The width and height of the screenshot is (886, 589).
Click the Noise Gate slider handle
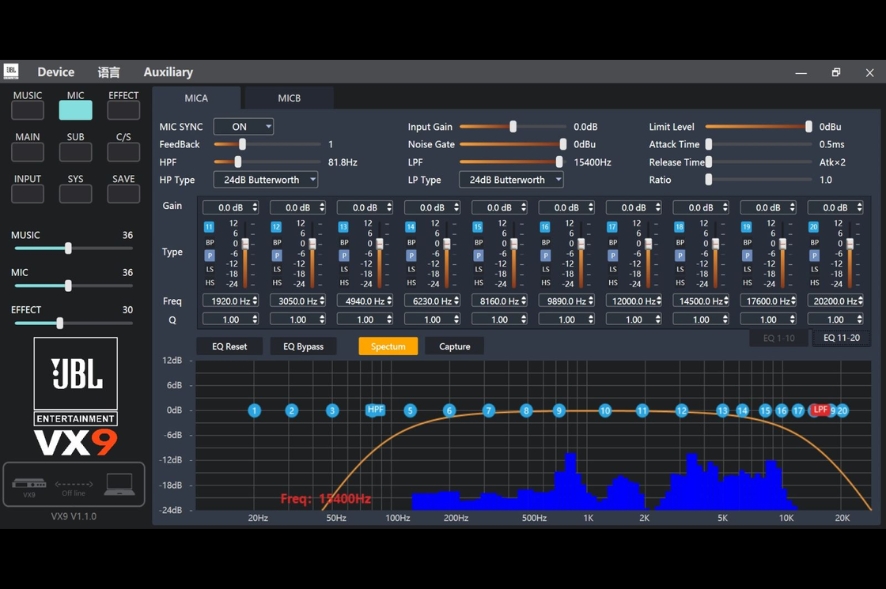click(563, 144)
